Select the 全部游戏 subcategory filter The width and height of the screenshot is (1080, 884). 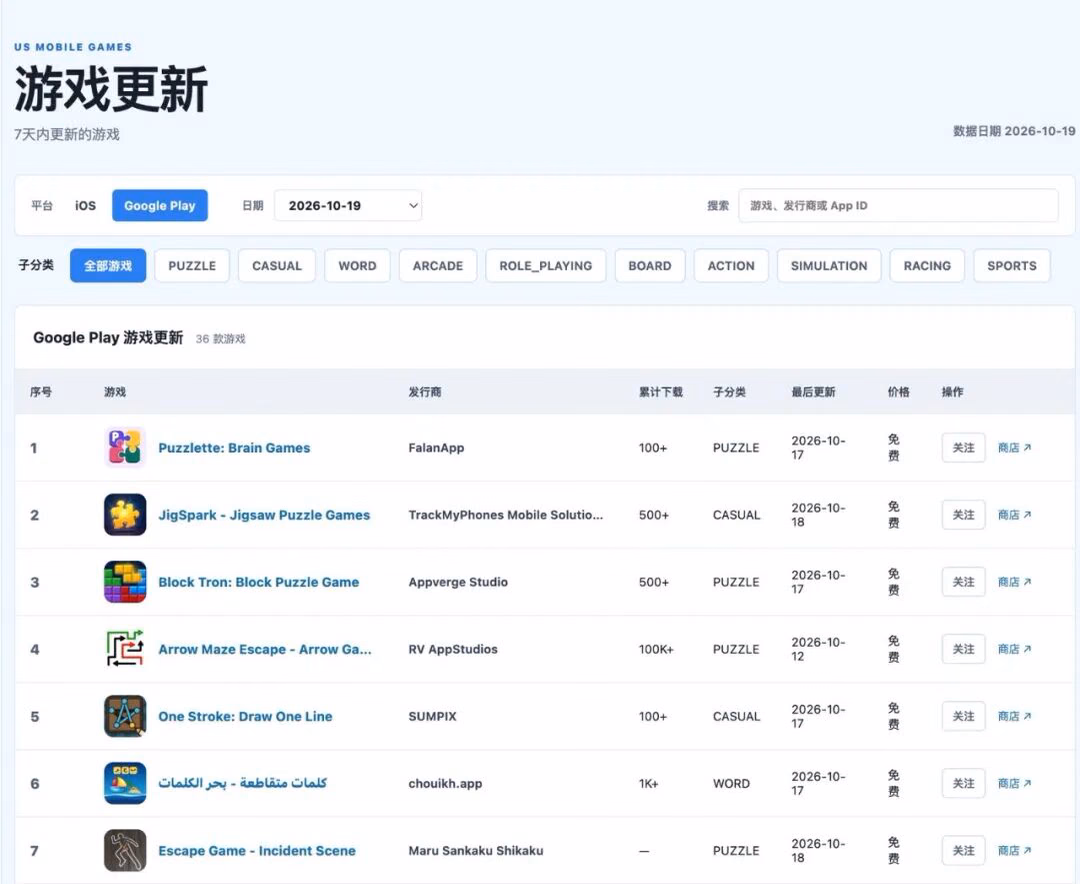[108, 265]
